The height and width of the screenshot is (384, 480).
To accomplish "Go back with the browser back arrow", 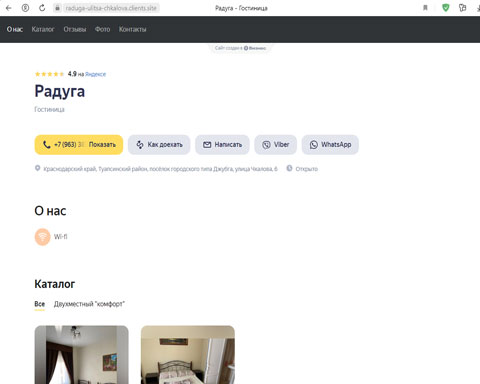I will [x=9, y=8].
